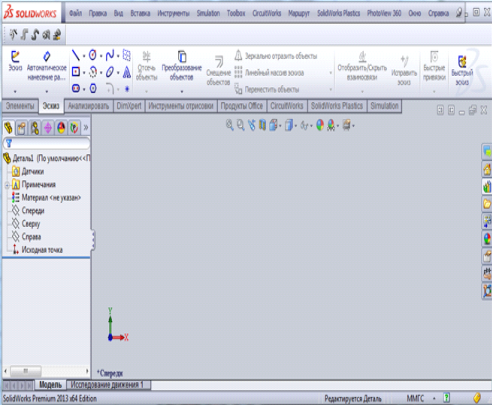Select the Сверху plane in tree
This screenshot has height=405, width=492.
pyautogui.click(x=26, y=224)
